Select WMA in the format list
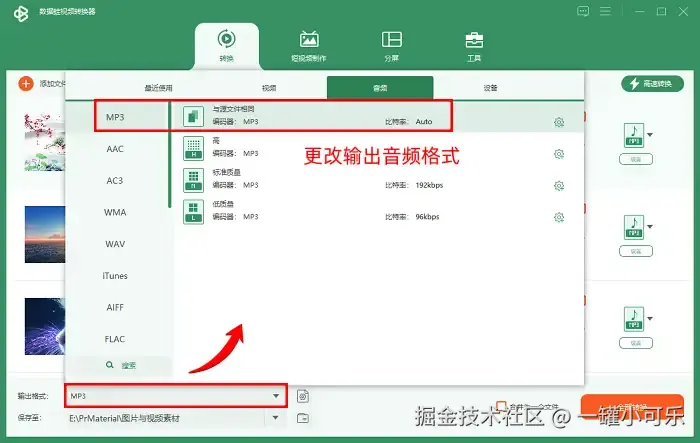The width and height of the screenshot is (700, 443). click(115, 212)
